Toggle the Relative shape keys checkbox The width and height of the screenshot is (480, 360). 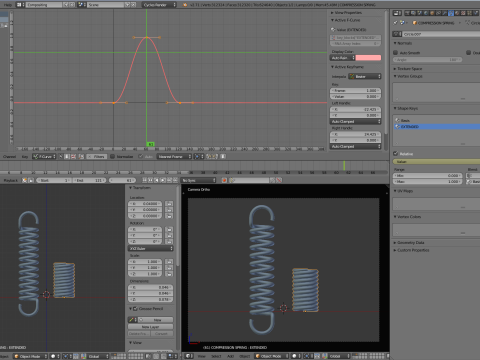tap(396, 154)
